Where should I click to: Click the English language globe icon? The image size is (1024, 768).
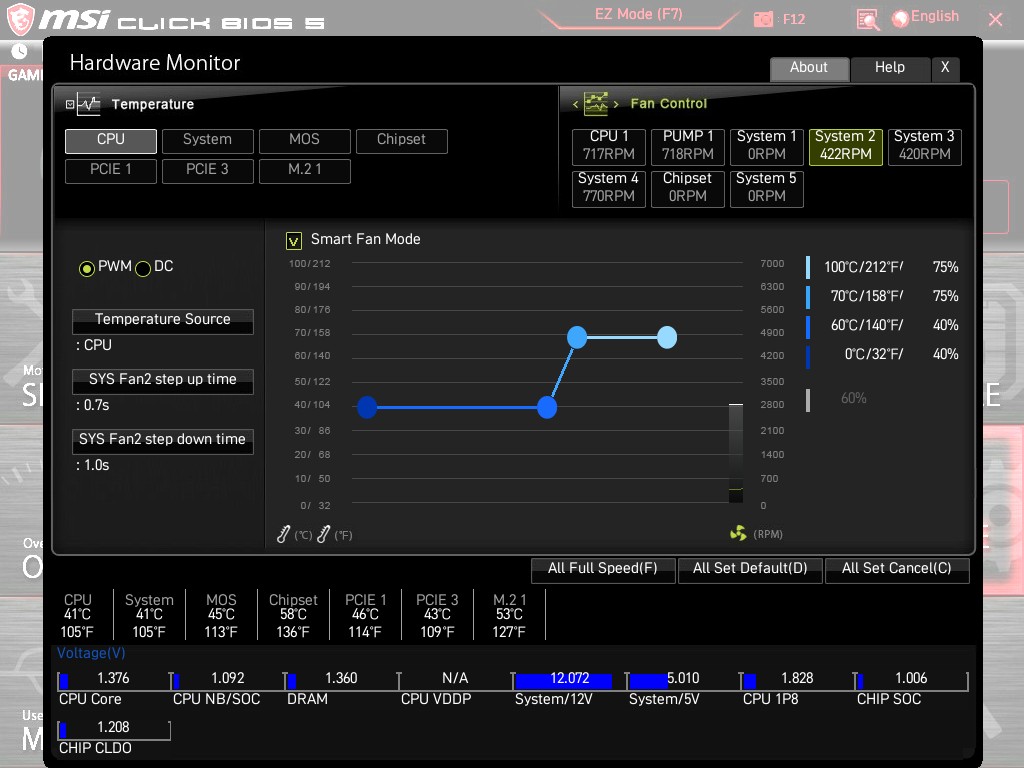pyautogui.click(x=900, y=18)
